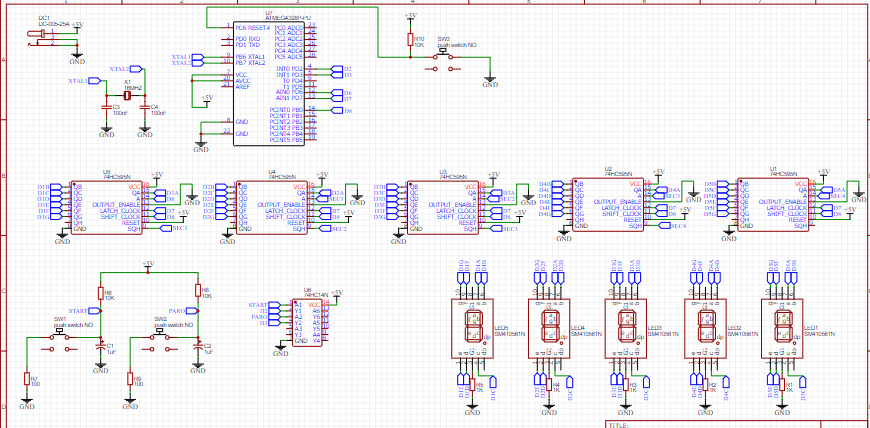Select resistor R9 100

(x=129, y=379)
